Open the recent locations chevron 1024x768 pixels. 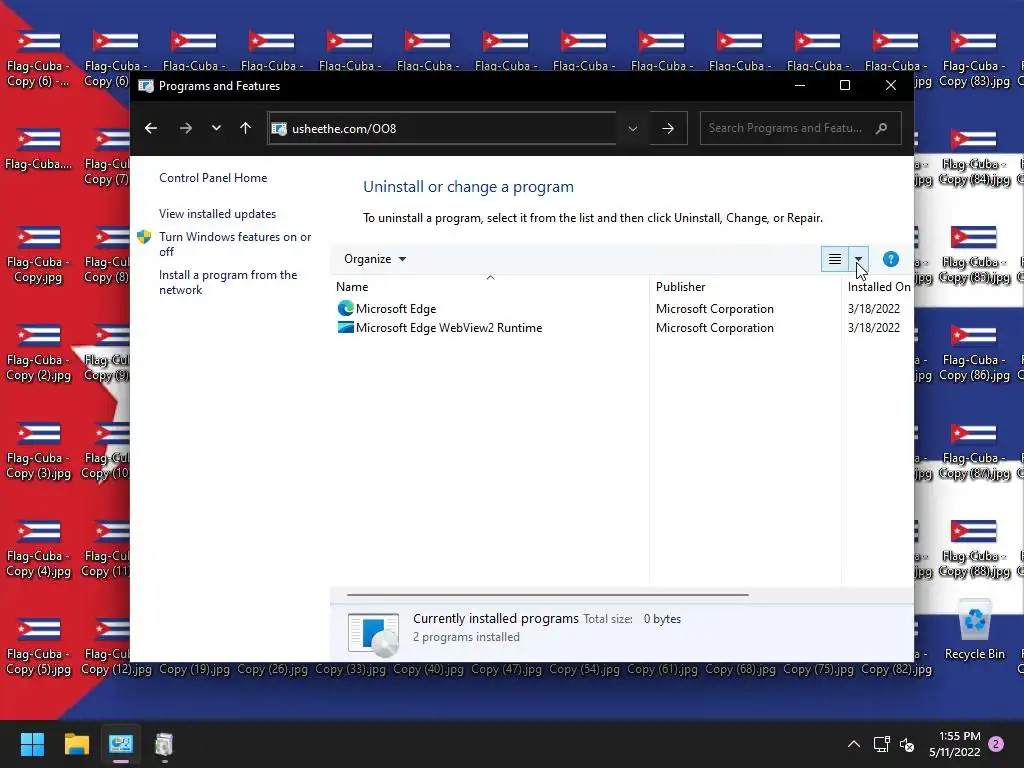tap(216, 128)
